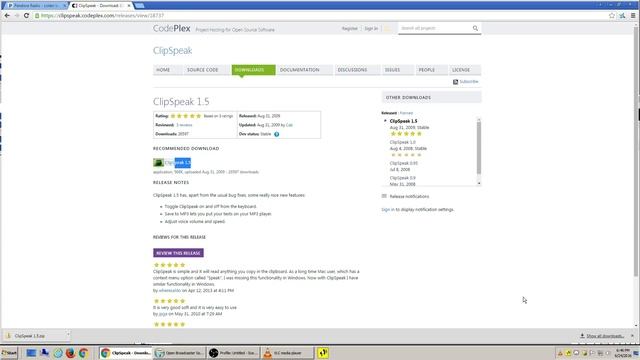
Task: Open the 3 reviews link
Action: (x=184, y=125)
